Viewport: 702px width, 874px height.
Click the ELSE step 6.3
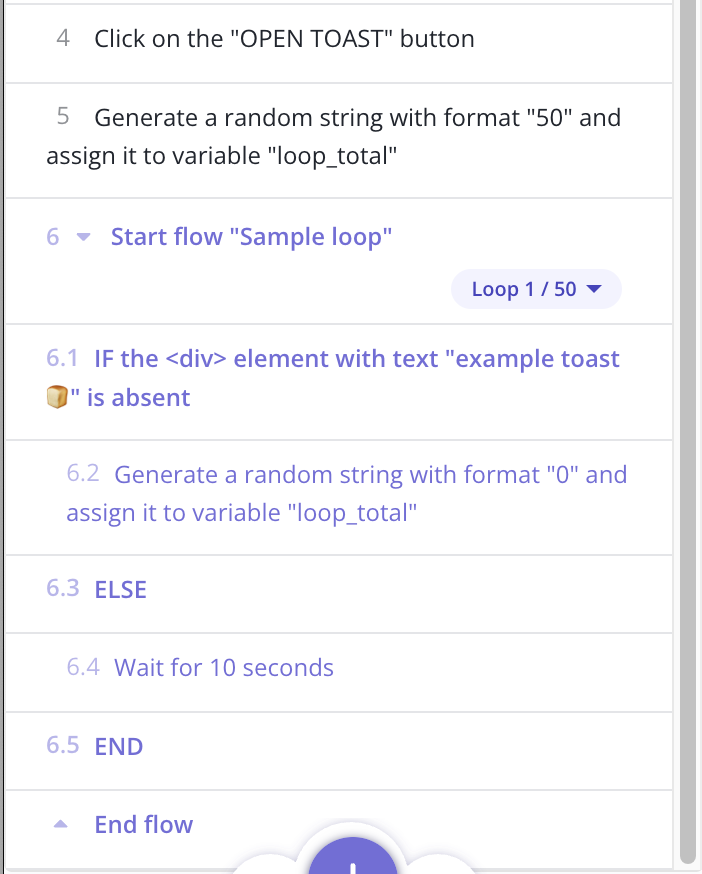click(120, 589)
